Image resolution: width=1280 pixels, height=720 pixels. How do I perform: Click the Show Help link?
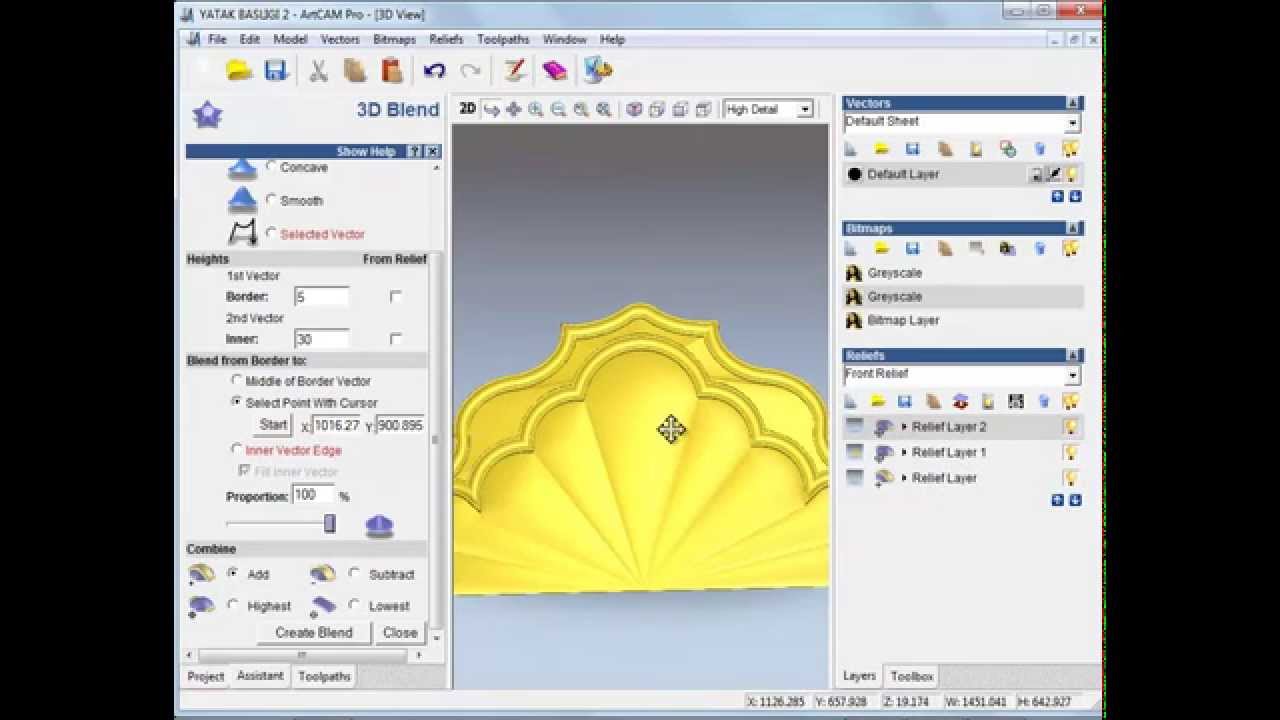pos(366,152)
